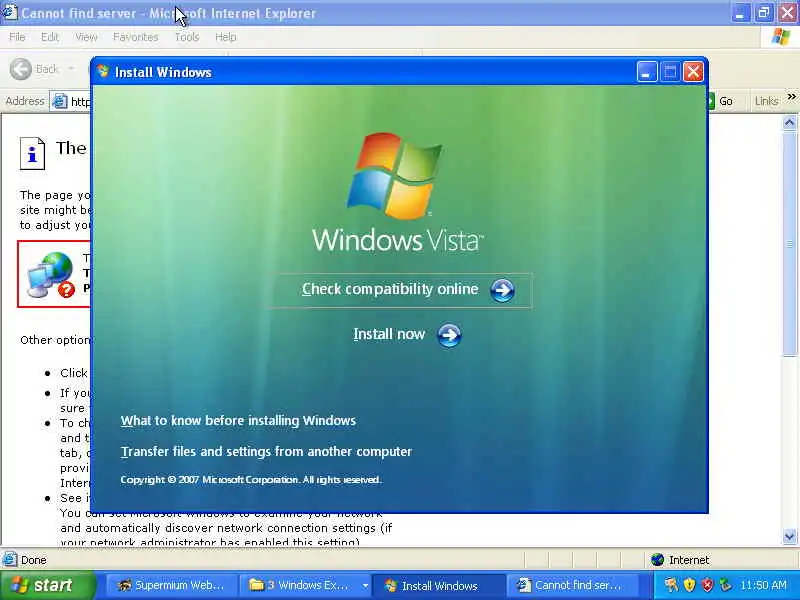Click the scrollbar up arrow in Internet Explorer

point(789,122)
